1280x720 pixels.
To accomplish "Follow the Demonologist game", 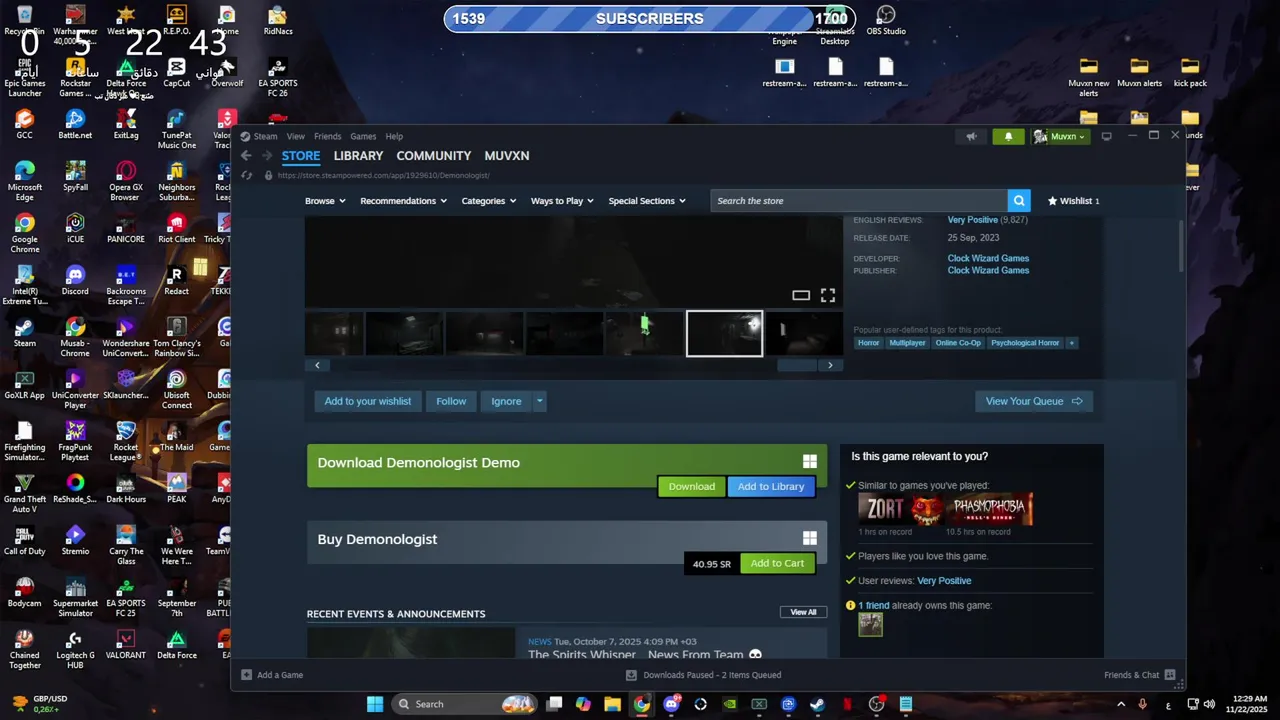I will pyautogui.click(x=451, y=401).
